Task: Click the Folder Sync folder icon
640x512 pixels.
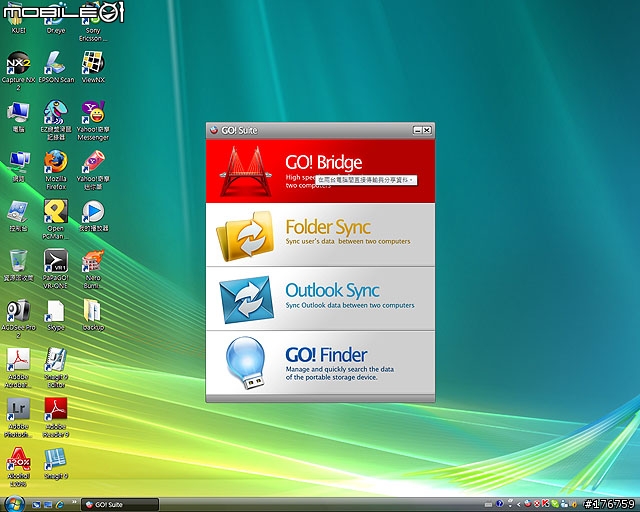Action: [x=245, y=236]
